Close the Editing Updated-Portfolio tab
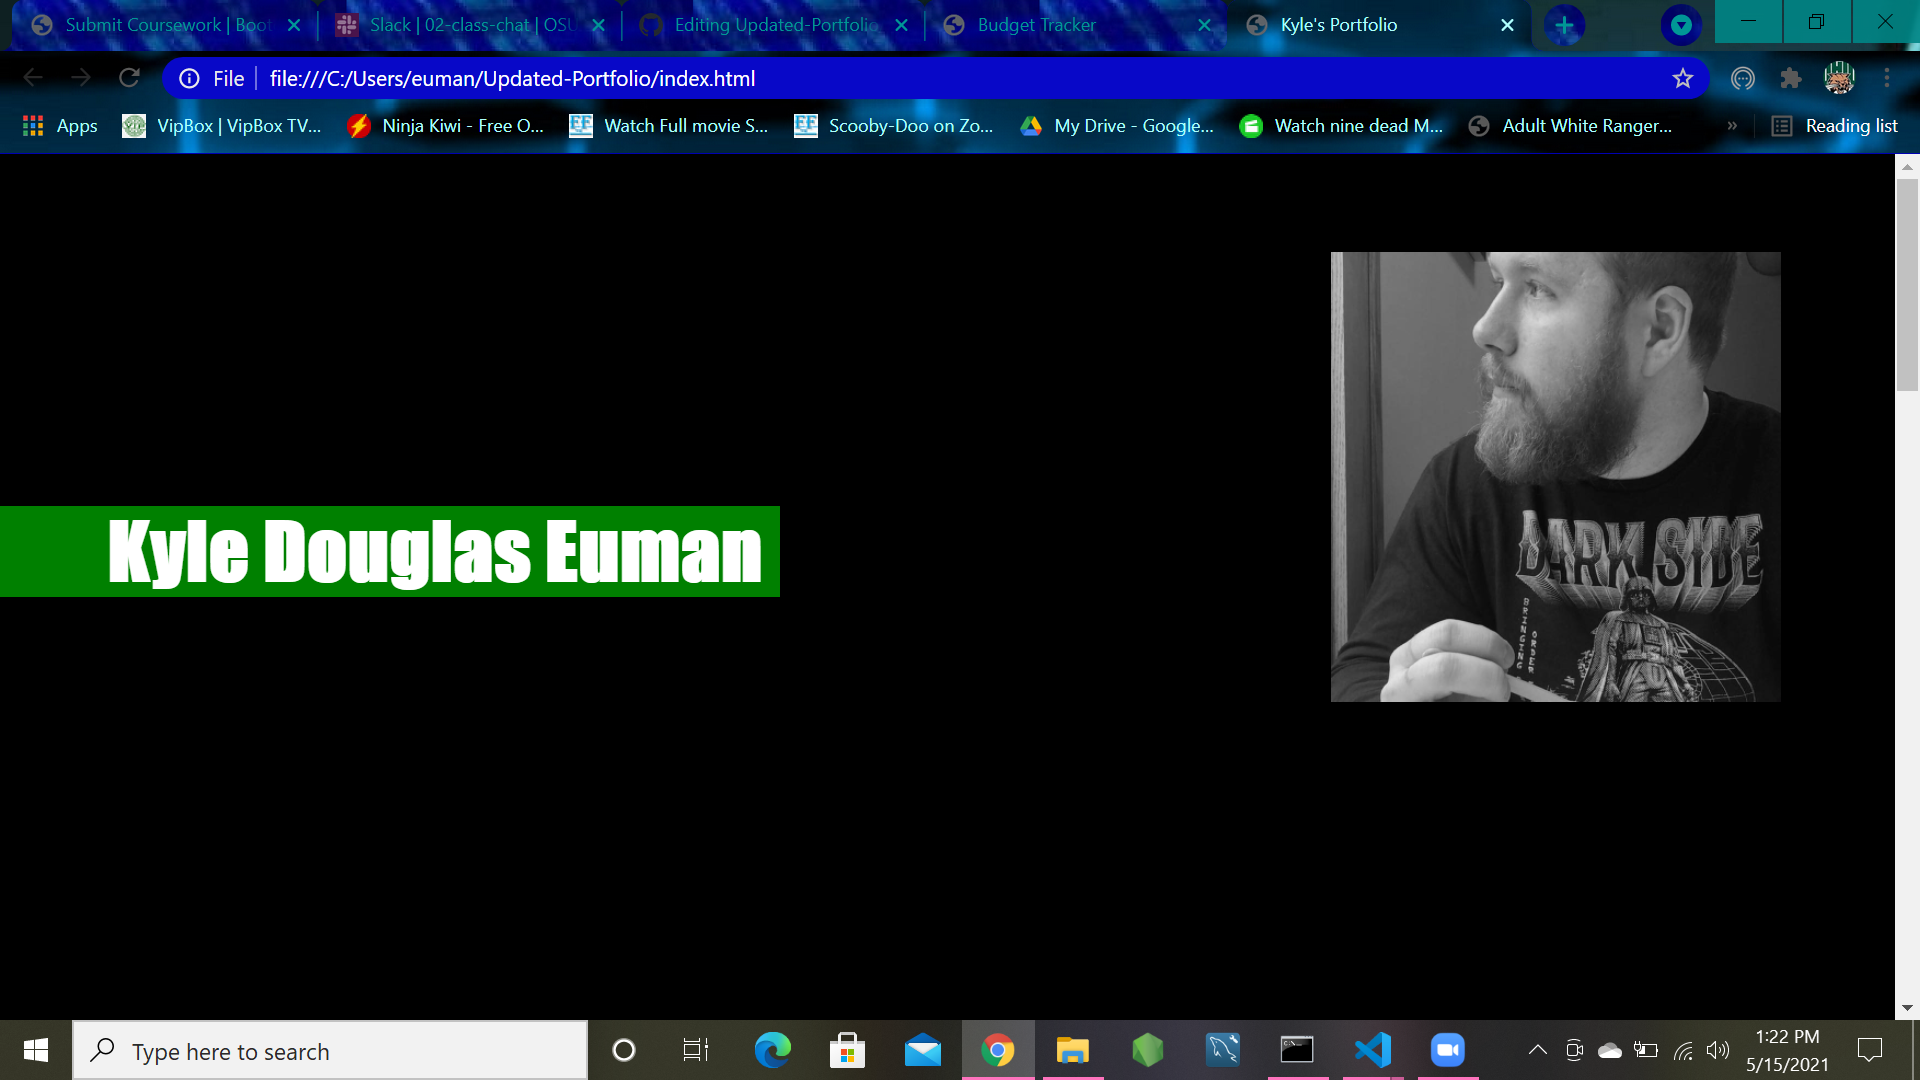The width and height of the screenshot is (1920, 1080). (902, 25)
